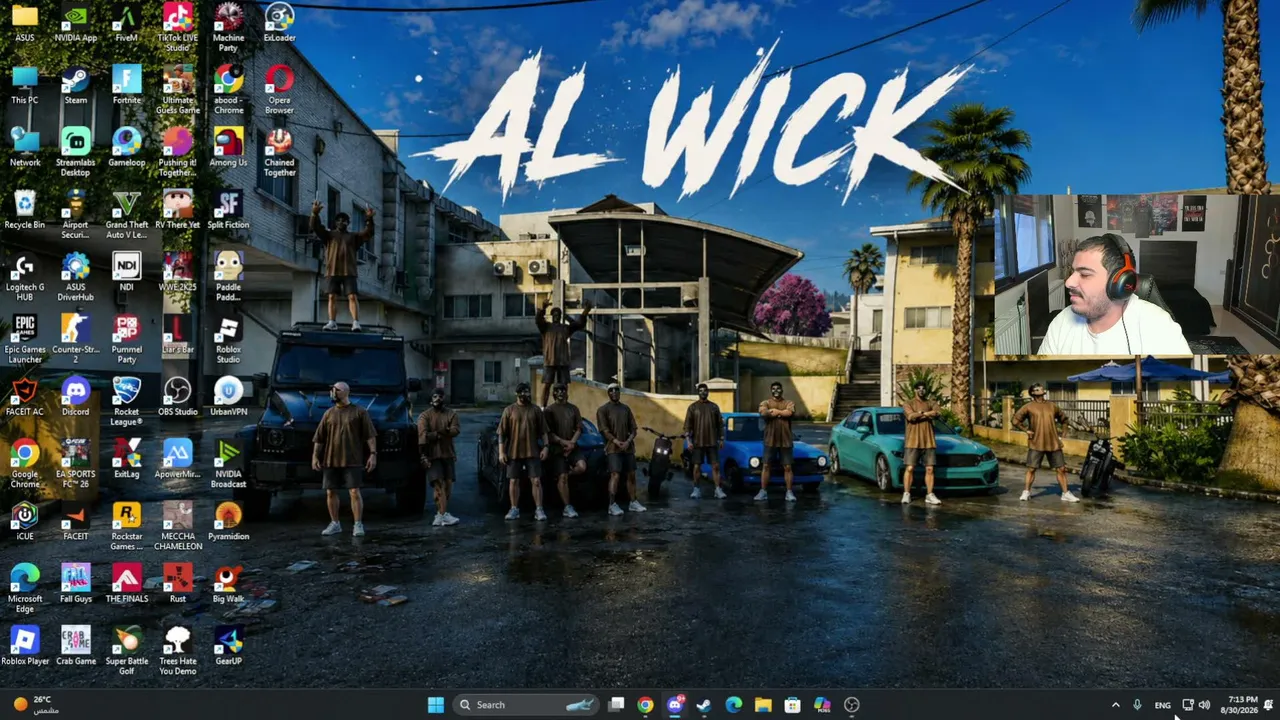This screenshot has width=1280, height=720.
Task: Select the Crab Game desktop shortcut
Action: click(x=76, y=646)
